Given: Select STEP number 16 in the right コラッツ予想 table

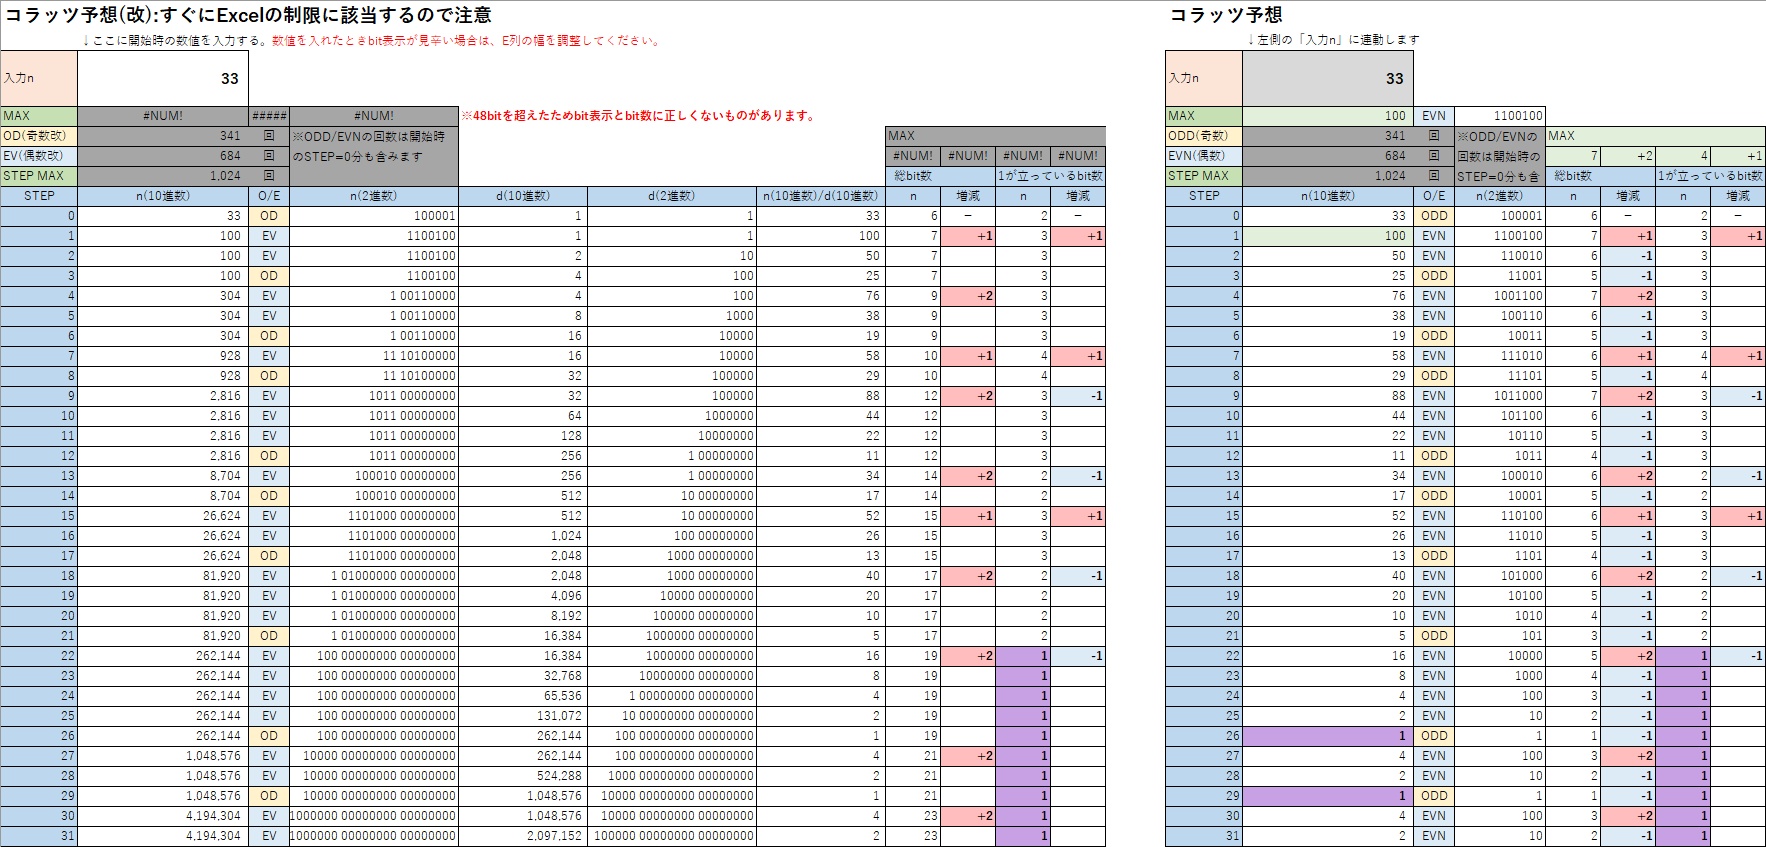Looking at the screenshot, I should (x=1204, y=536).
